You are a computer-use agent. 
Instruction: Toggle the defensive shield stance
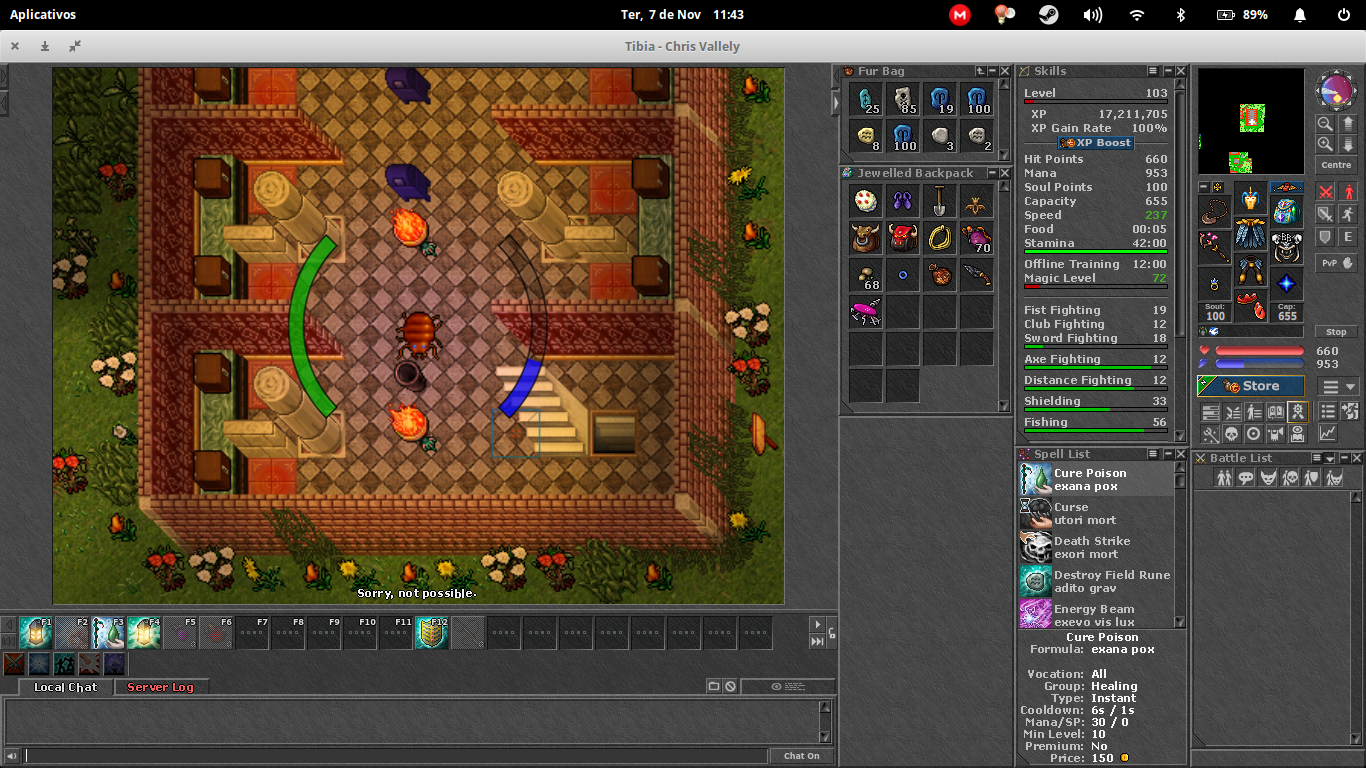pos(1324,237)
